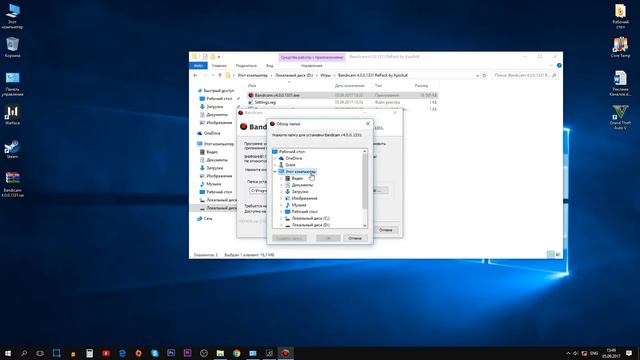Open Task View from the taskbar

pyautogui.click(x=40, y=353)
